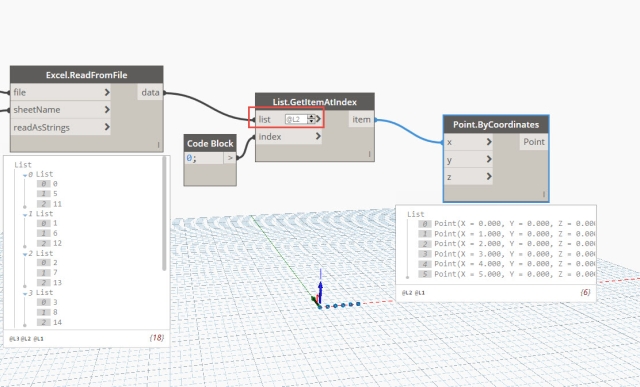Select the List.GetItemAtIndex node header
The width and height of the screenshot is (640, 387).
click(315, 102)
